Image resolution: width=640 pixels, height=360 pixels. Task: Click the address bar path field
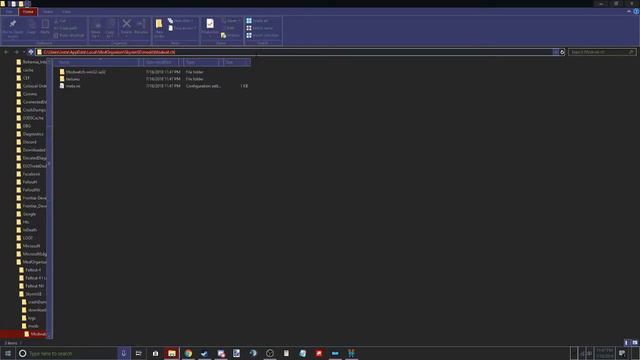pyautogui.click(x=294, y=52)
